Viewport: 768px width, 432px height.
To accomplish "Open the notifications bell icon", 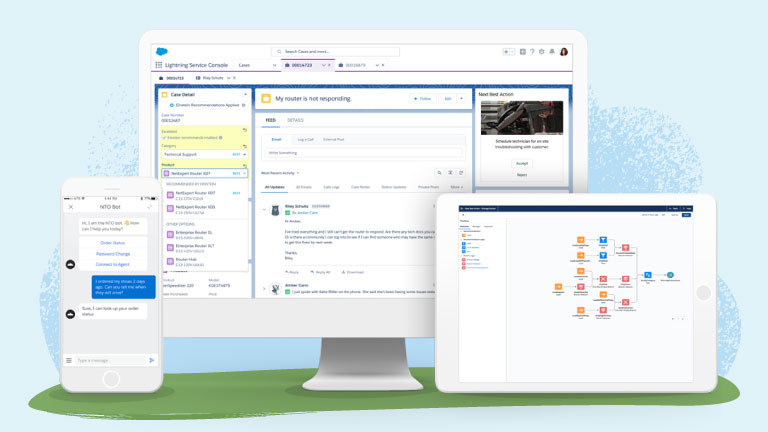I will click(552, 51).
